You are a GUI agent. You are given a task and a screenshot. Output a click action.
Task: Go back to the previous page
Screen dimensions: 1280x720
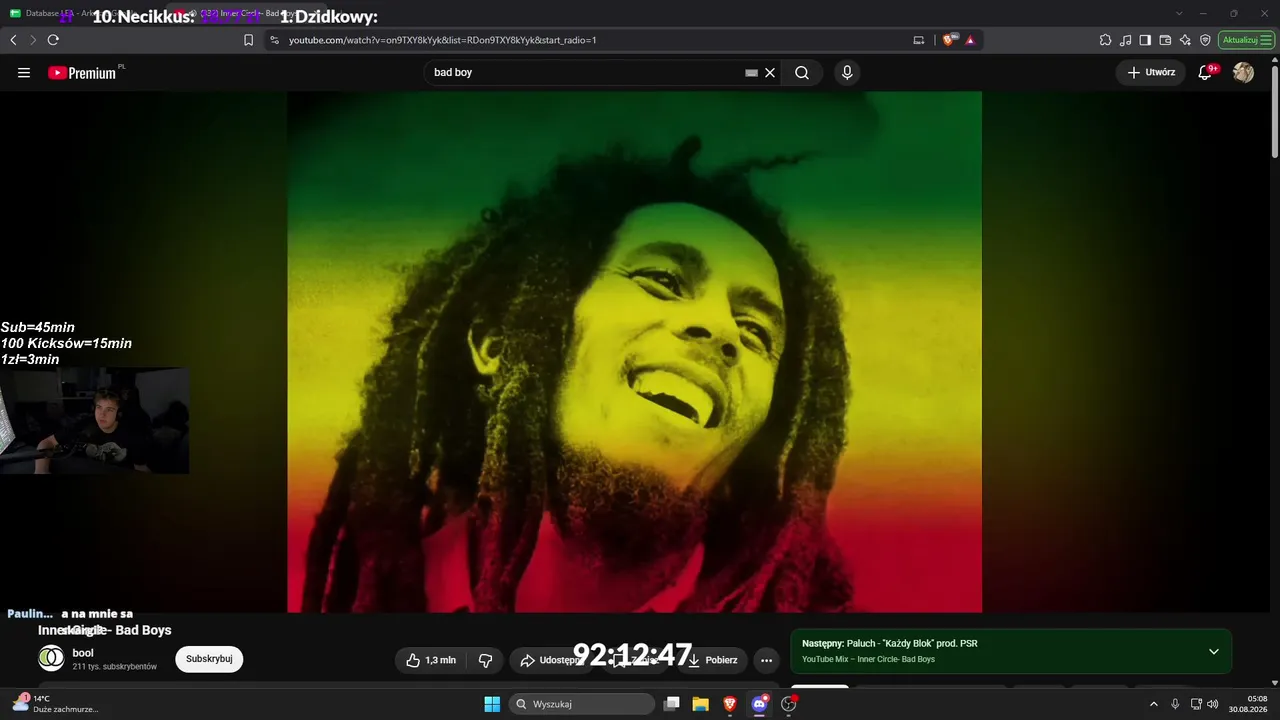[x=13, y=40]
